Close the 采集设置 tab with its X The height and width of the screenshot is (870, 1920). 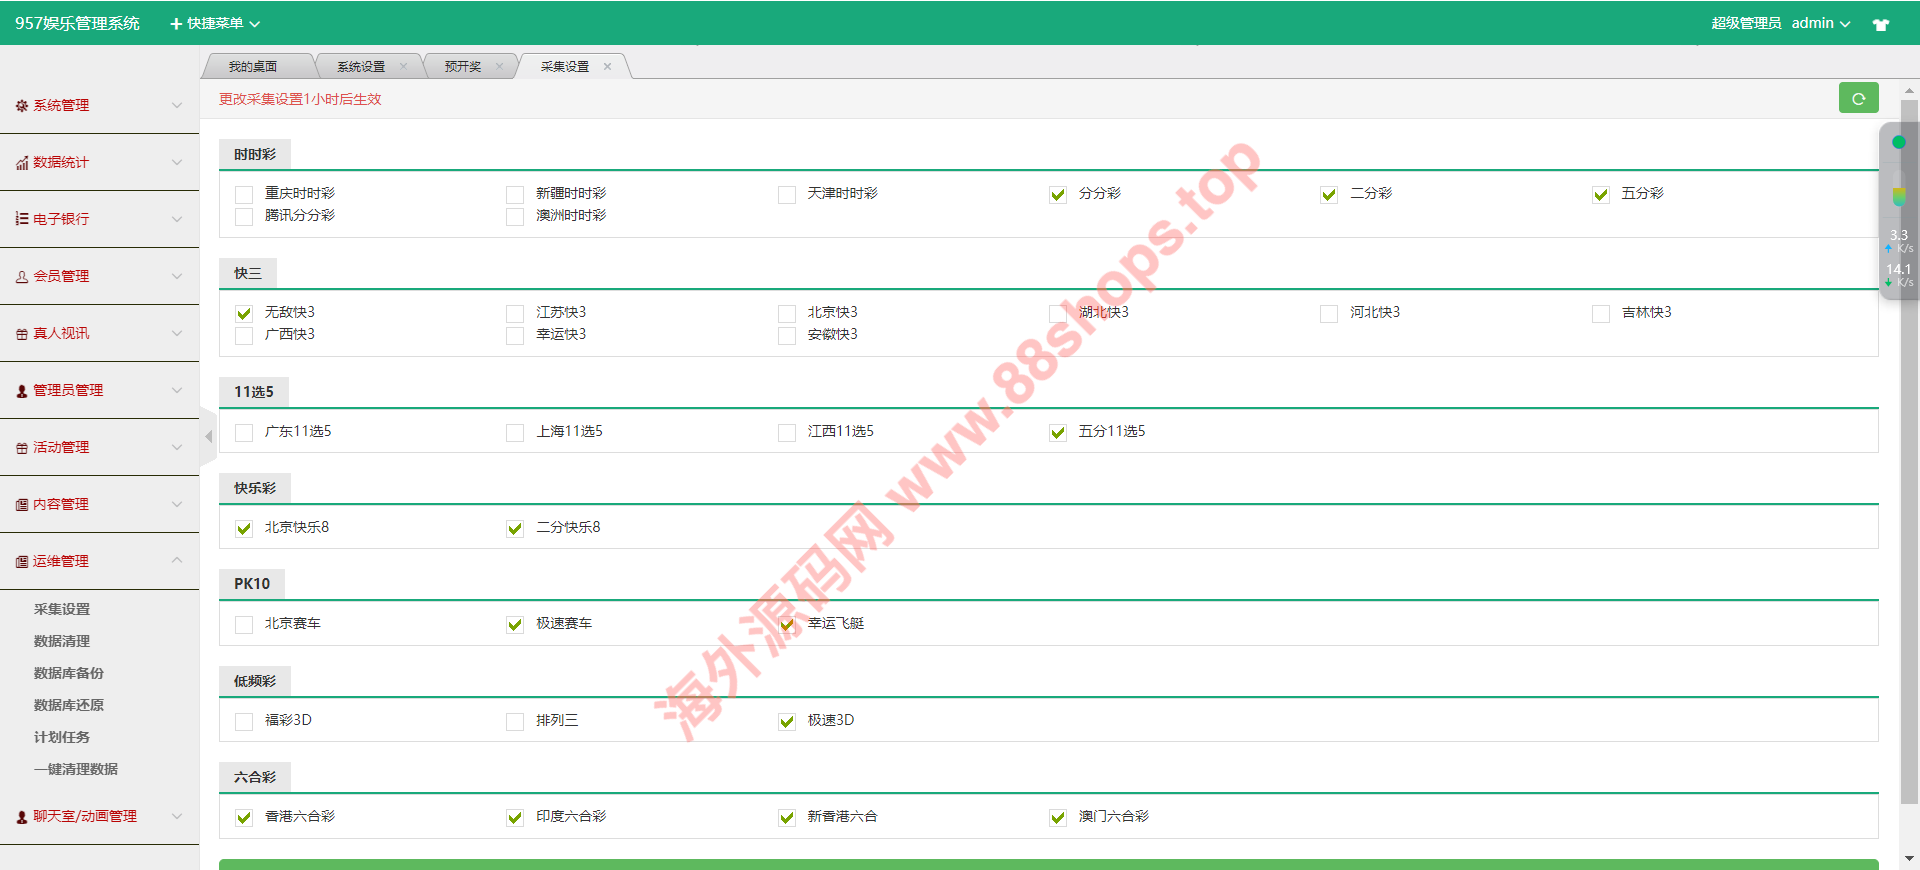(x=607, y=67)
